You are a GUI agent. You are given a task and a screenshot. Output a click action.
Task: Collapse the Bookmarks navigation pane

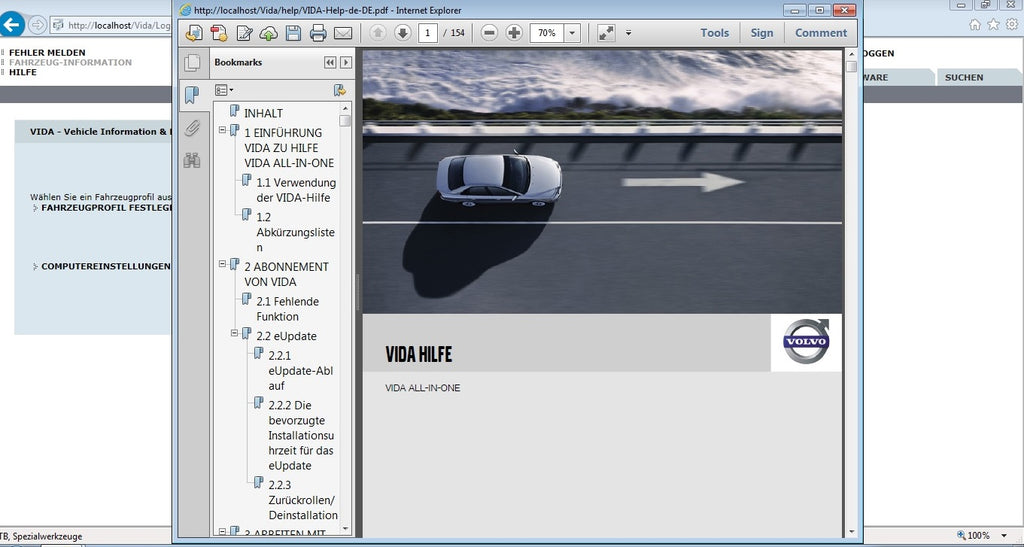[x=330, y=63]
